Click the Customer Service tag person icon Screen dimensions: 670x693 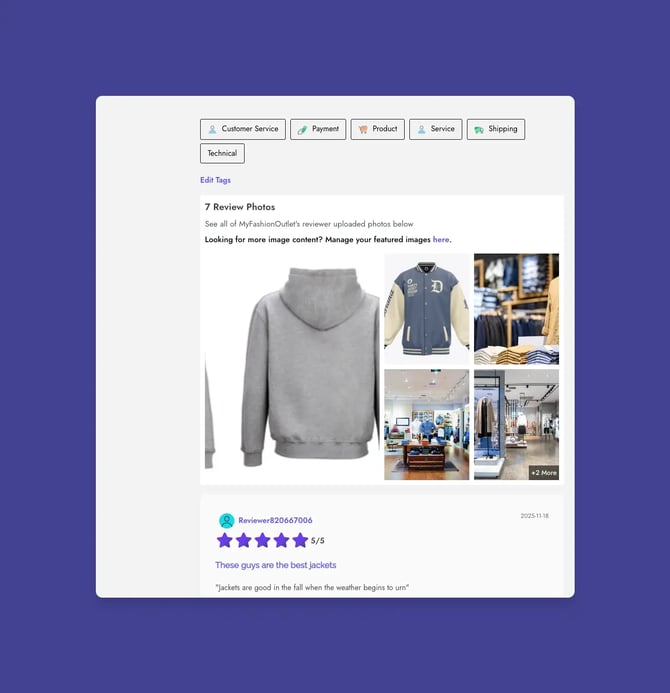(x=212, y=129)
